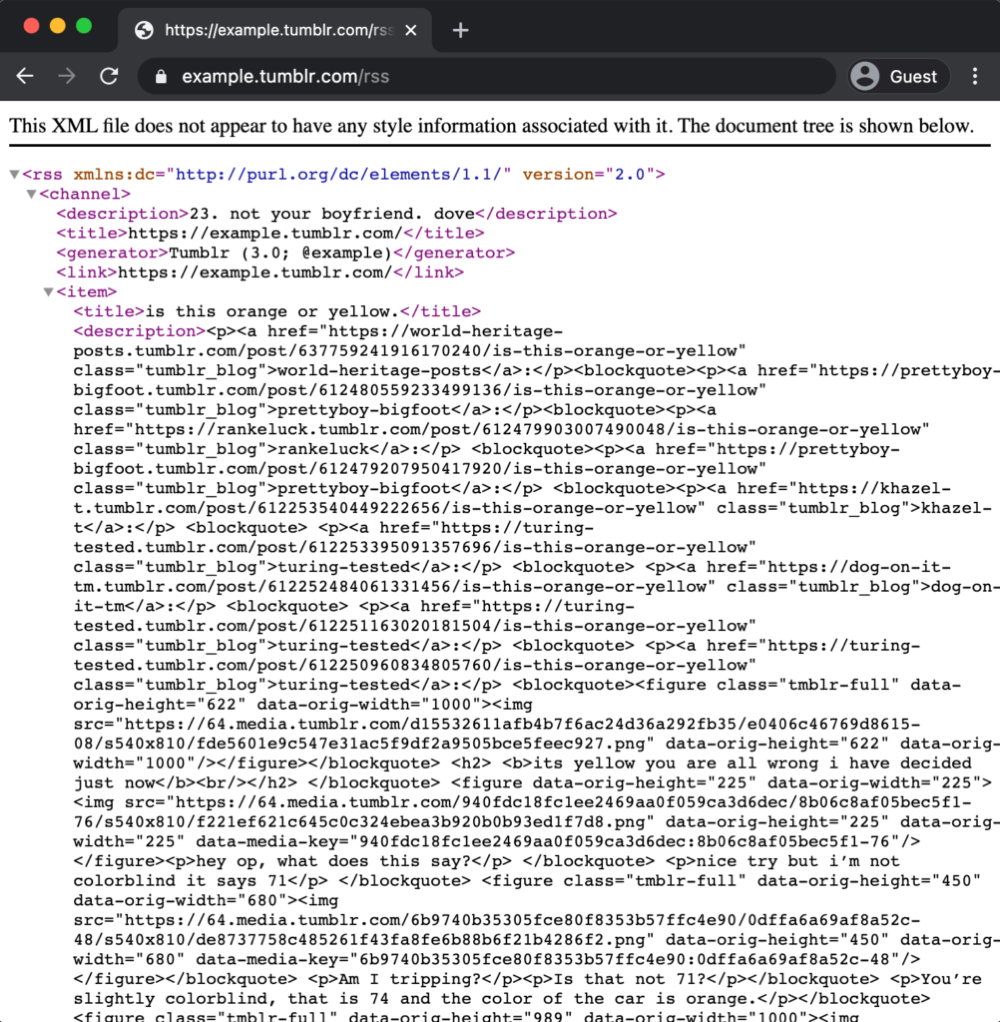Collapse the item node triangle
The height and width of the screenshot is (1022, 1000).
pos(48,292)
